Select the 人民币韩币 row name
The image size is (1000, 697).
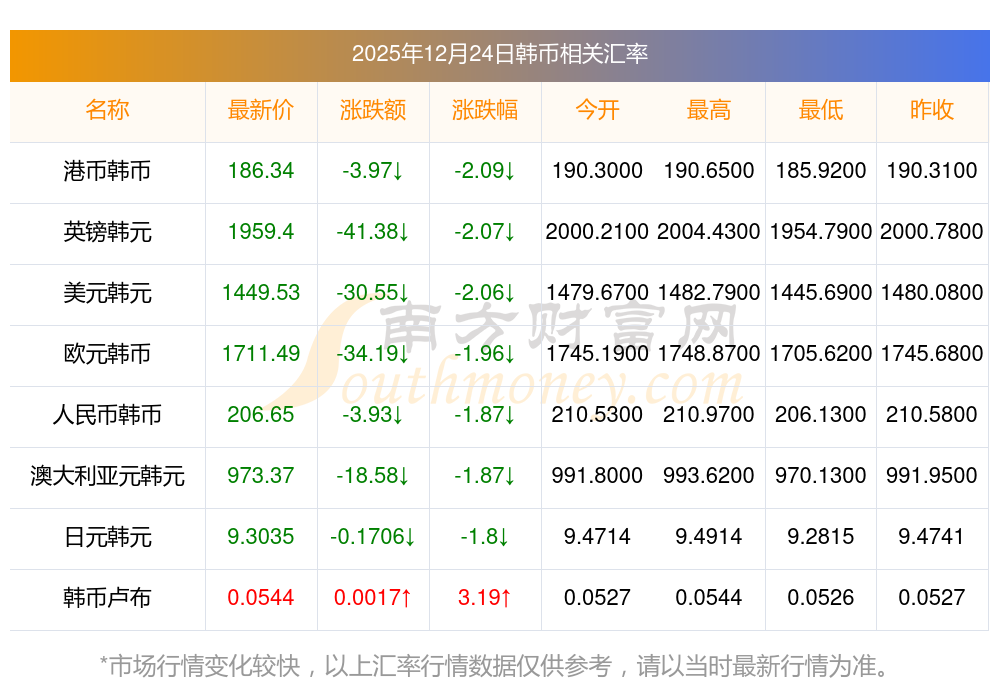point(107,415)
